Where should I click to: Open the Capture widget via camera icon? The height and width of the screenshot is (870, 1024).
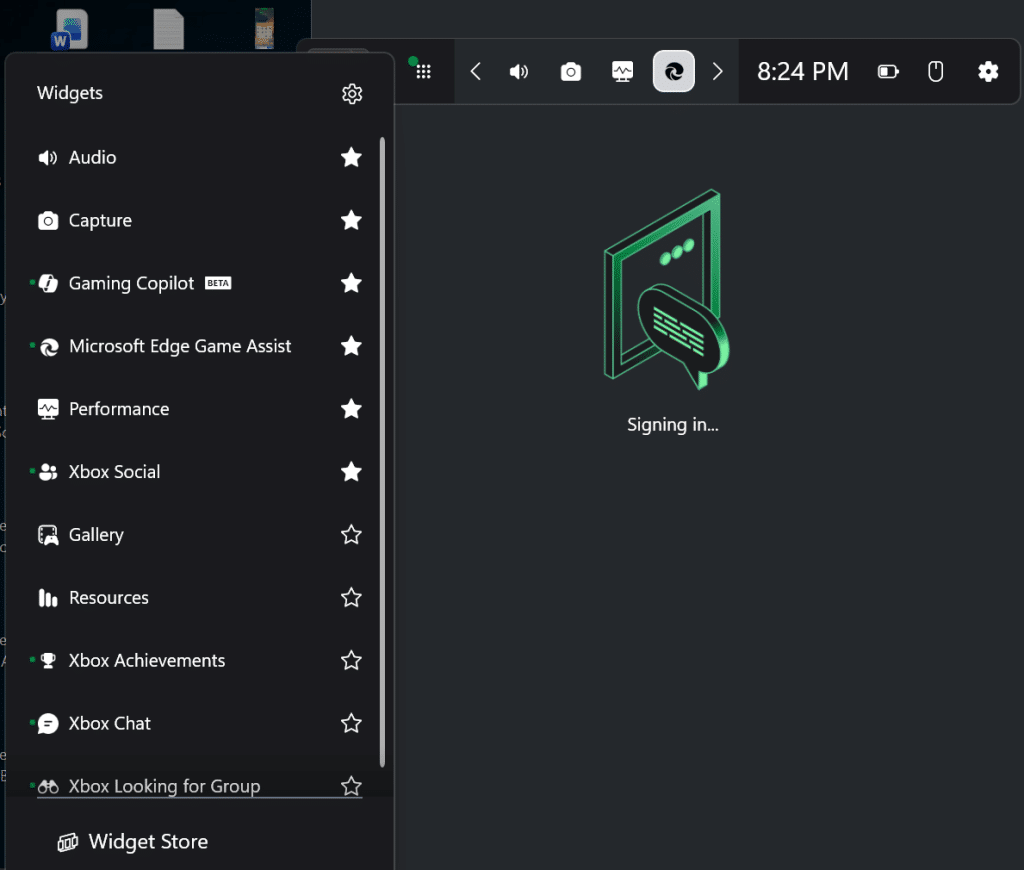tap(571, 71)
